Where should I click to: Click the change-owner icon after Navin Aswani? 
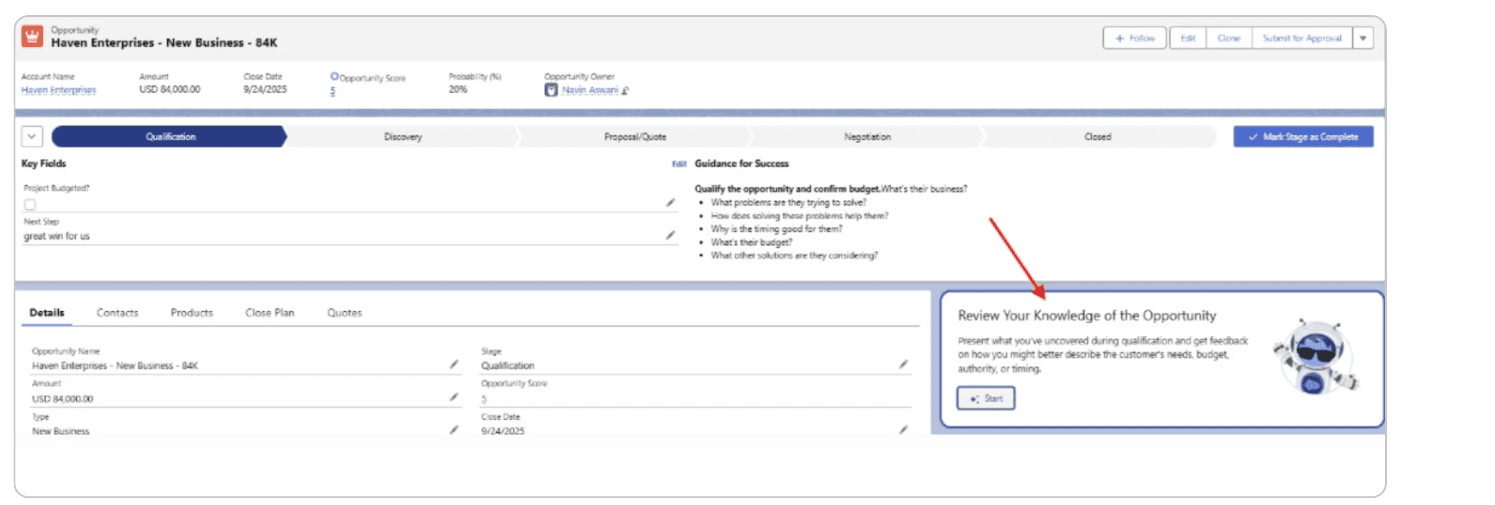point(626,91)
